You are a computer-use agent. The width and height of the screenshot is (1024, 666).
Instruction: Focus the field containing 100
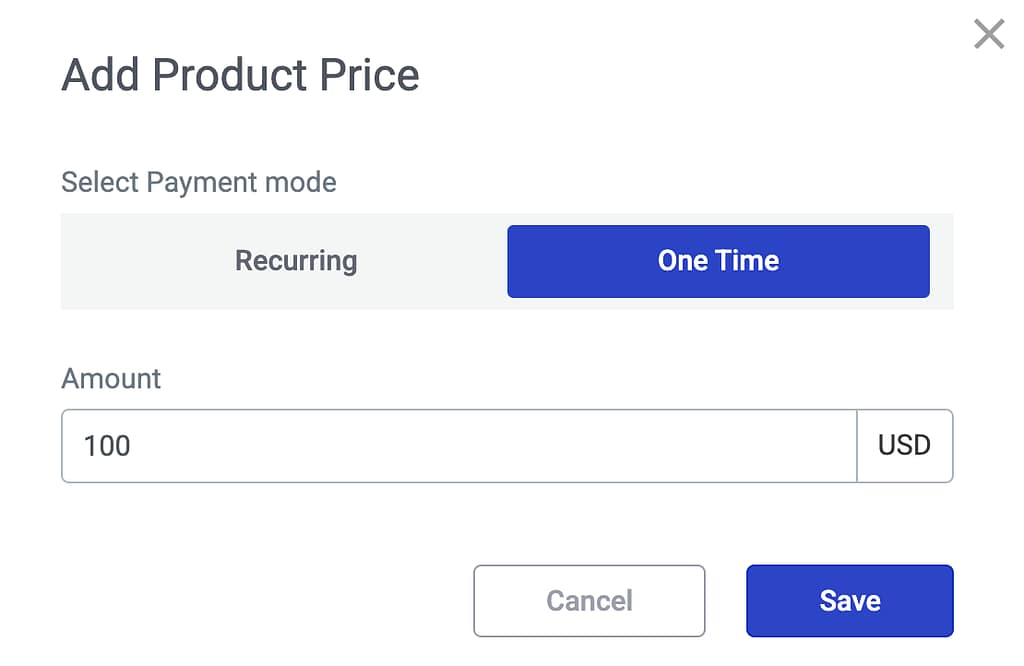(x=459, y=446)
